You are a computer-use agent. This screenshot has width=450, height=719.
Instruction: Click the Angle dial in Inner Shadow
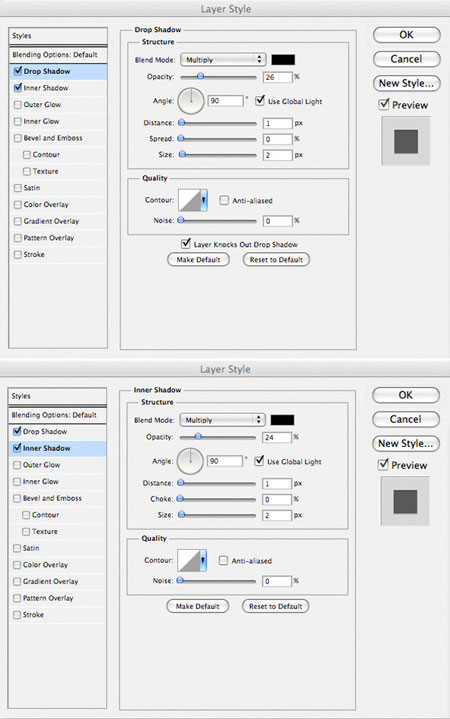[x=190, y=461]
